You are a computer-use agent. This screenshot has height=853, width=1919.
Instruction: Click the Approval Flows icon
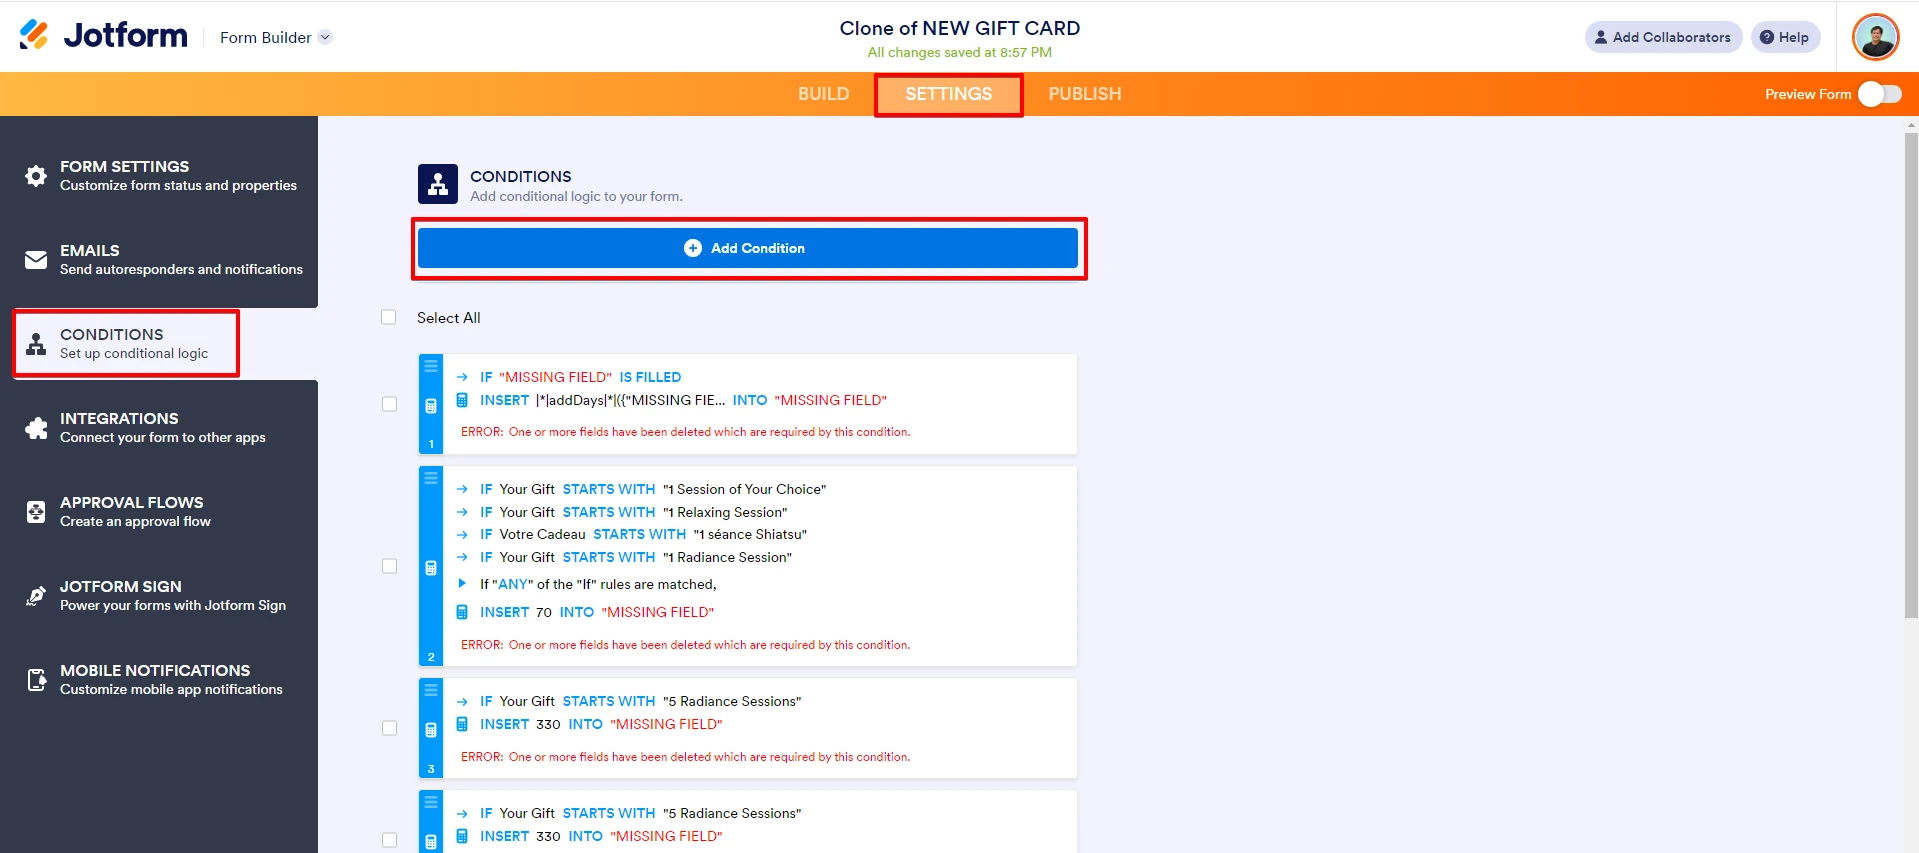(x=36, y=512)
